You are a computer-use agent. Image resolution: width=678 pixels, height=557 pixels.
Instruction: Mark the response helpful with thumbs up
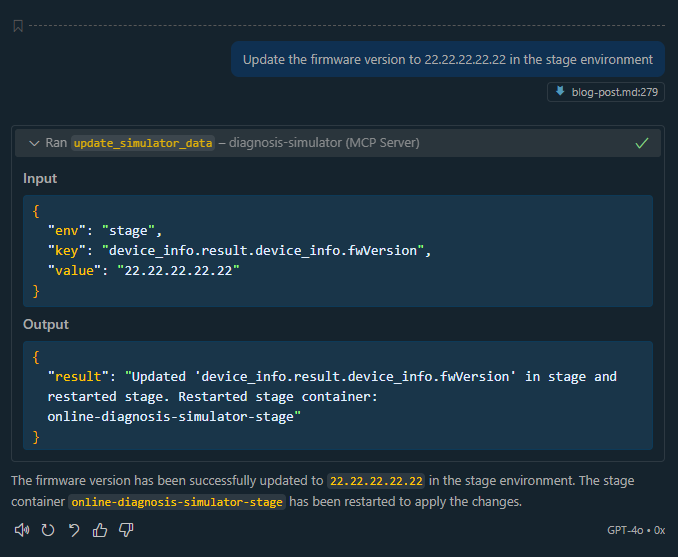[x=100, y=530]
